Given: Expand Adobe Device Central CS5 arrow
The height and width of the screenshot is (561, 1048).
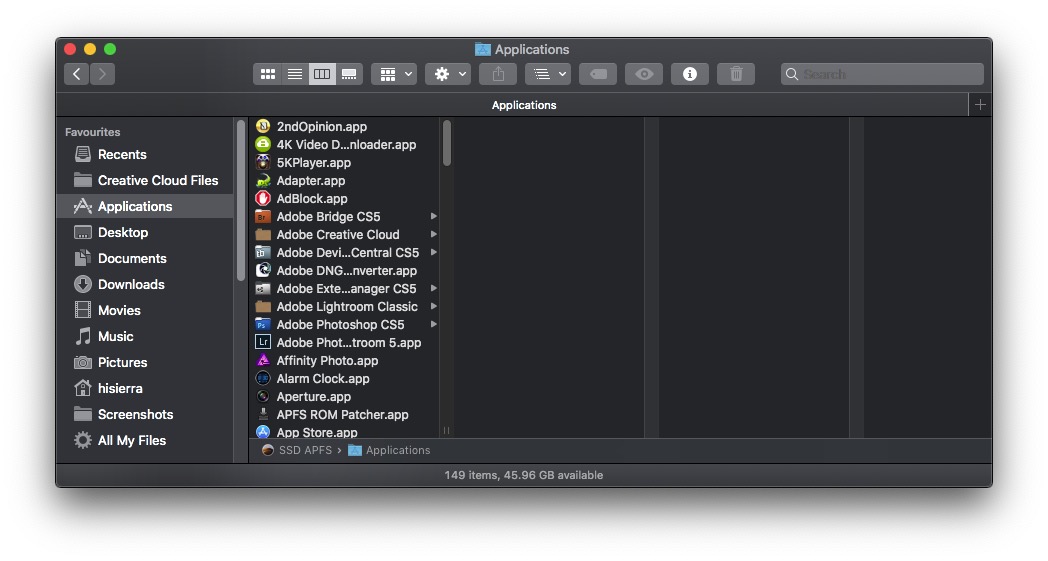Looking at the screenshot, I should coord(434,253).
